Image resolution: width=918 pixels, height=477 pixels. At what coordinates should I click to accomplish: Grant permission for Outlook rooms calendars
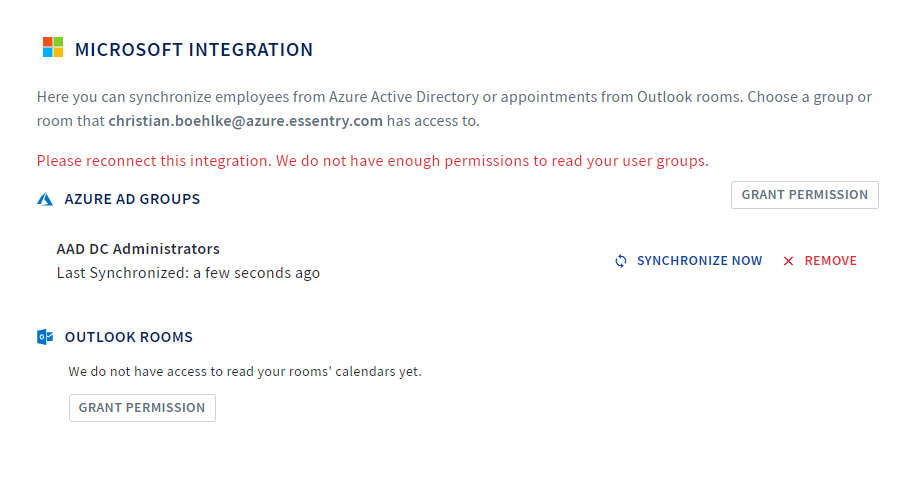pyautogui.click(x=142, y=408)
